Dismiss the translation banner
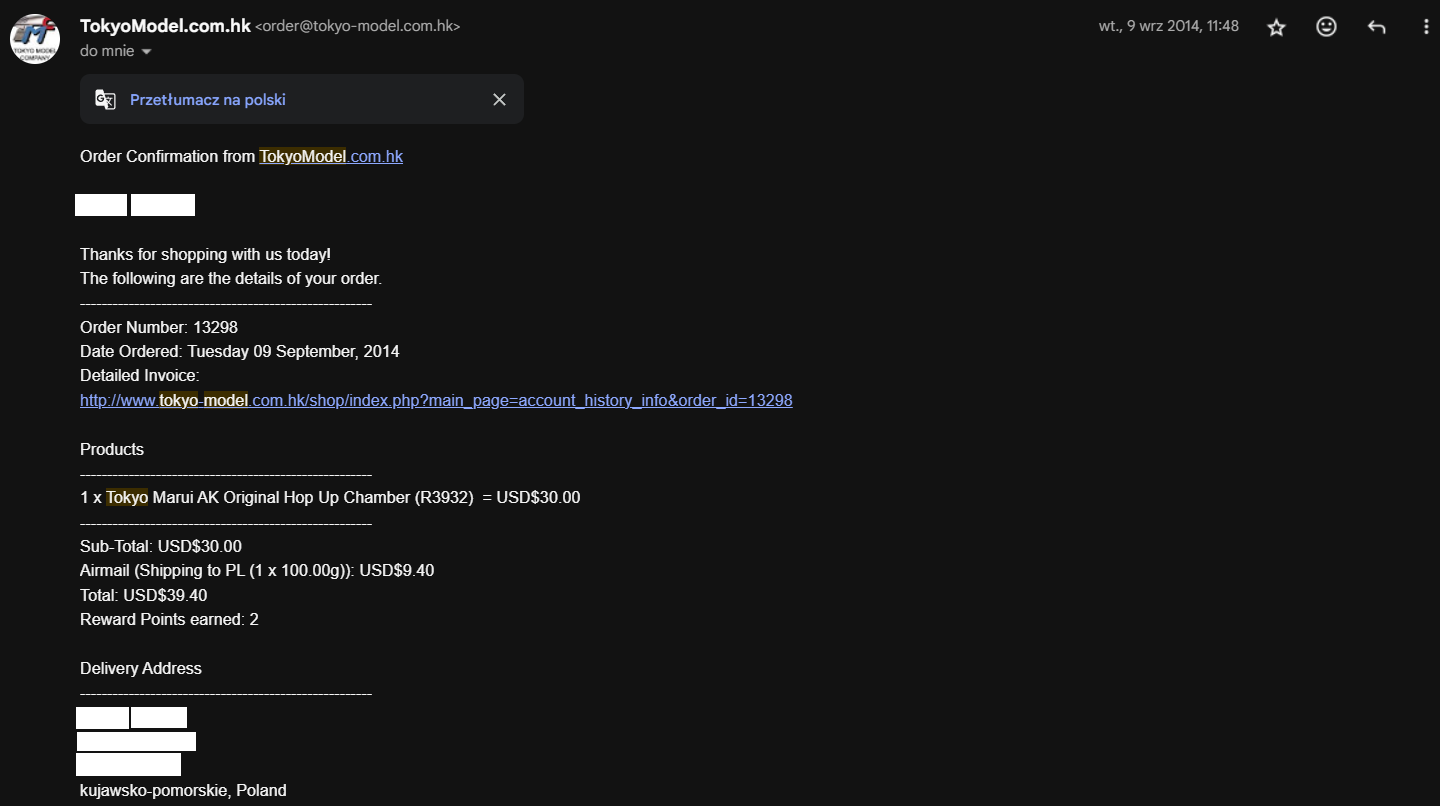1440x807 pixels. click(x=499, y=99)
